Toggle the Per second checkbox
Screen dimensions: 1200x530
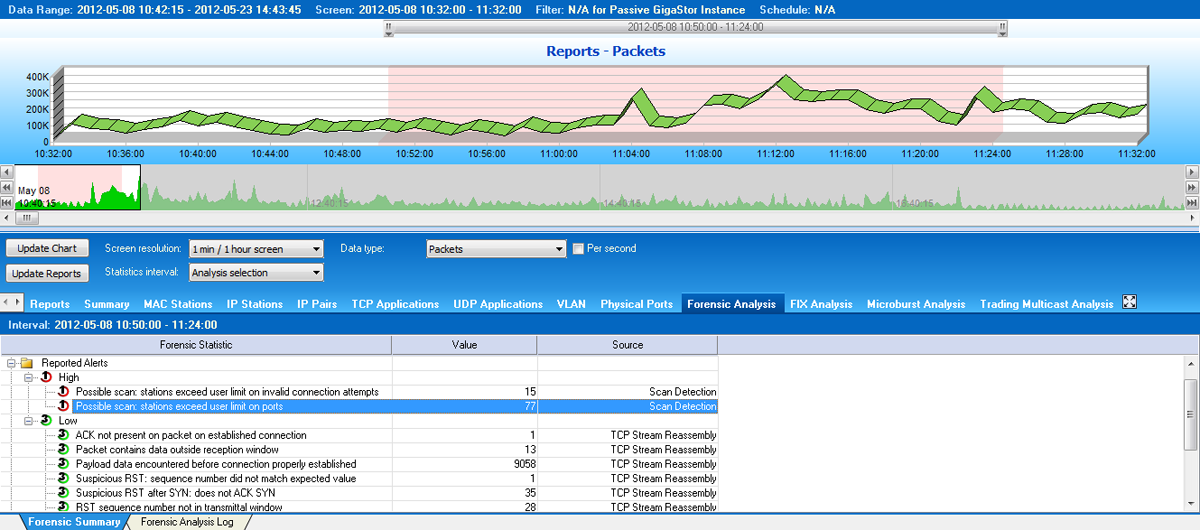pos(578,249)
